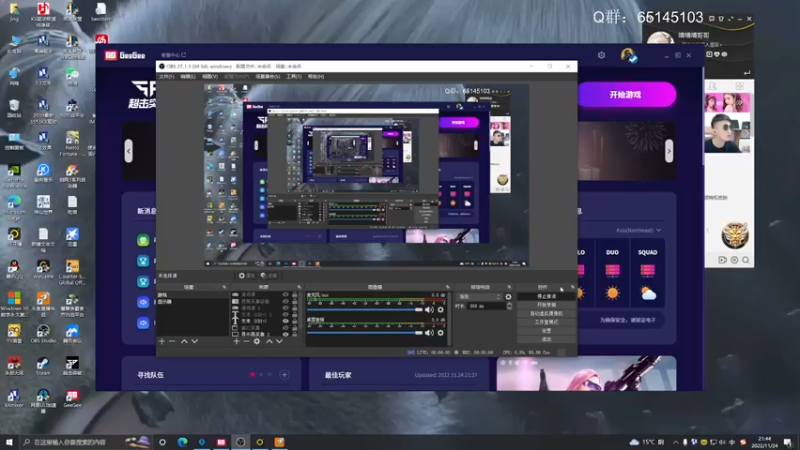Open scene transition properties gear
Screen dimensions: 800x450
point(508,296)
